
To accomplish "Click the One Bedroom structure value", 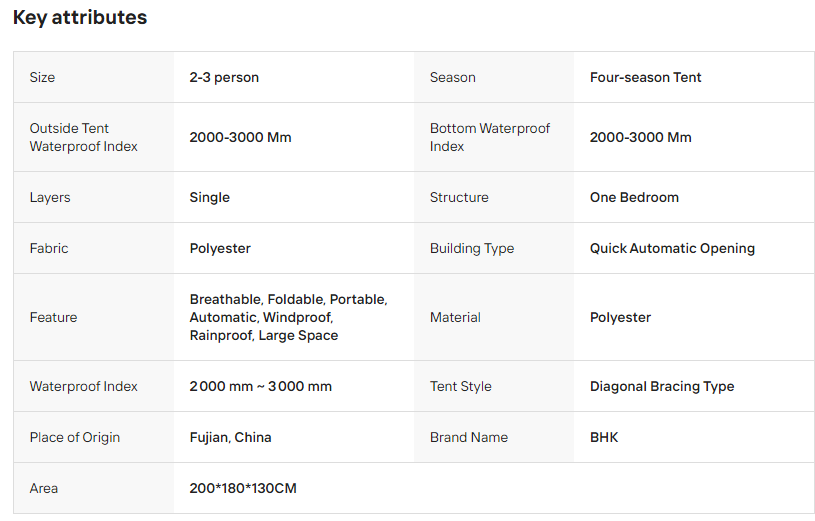I will click(634, 198).
